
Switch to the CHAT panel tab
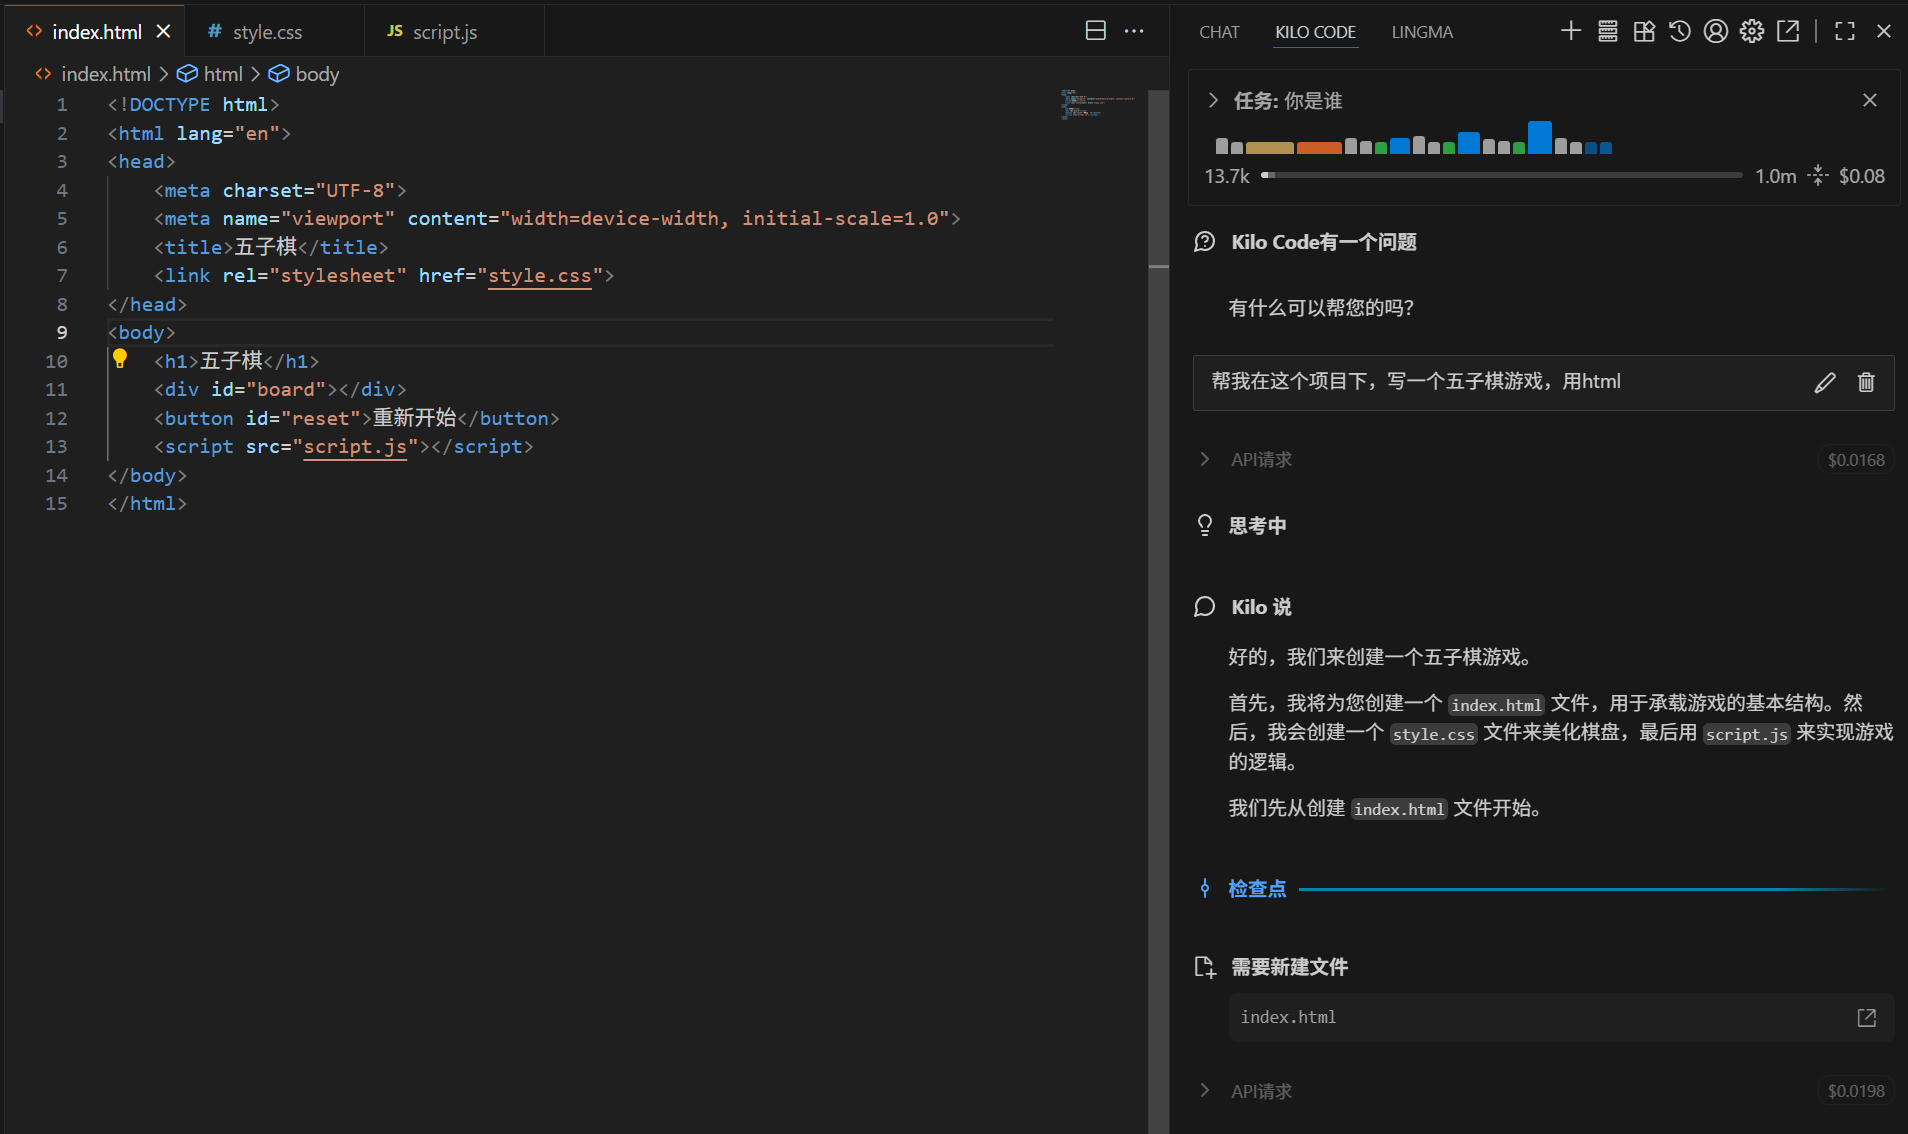pyautogui.click(x=1219, y=32)
